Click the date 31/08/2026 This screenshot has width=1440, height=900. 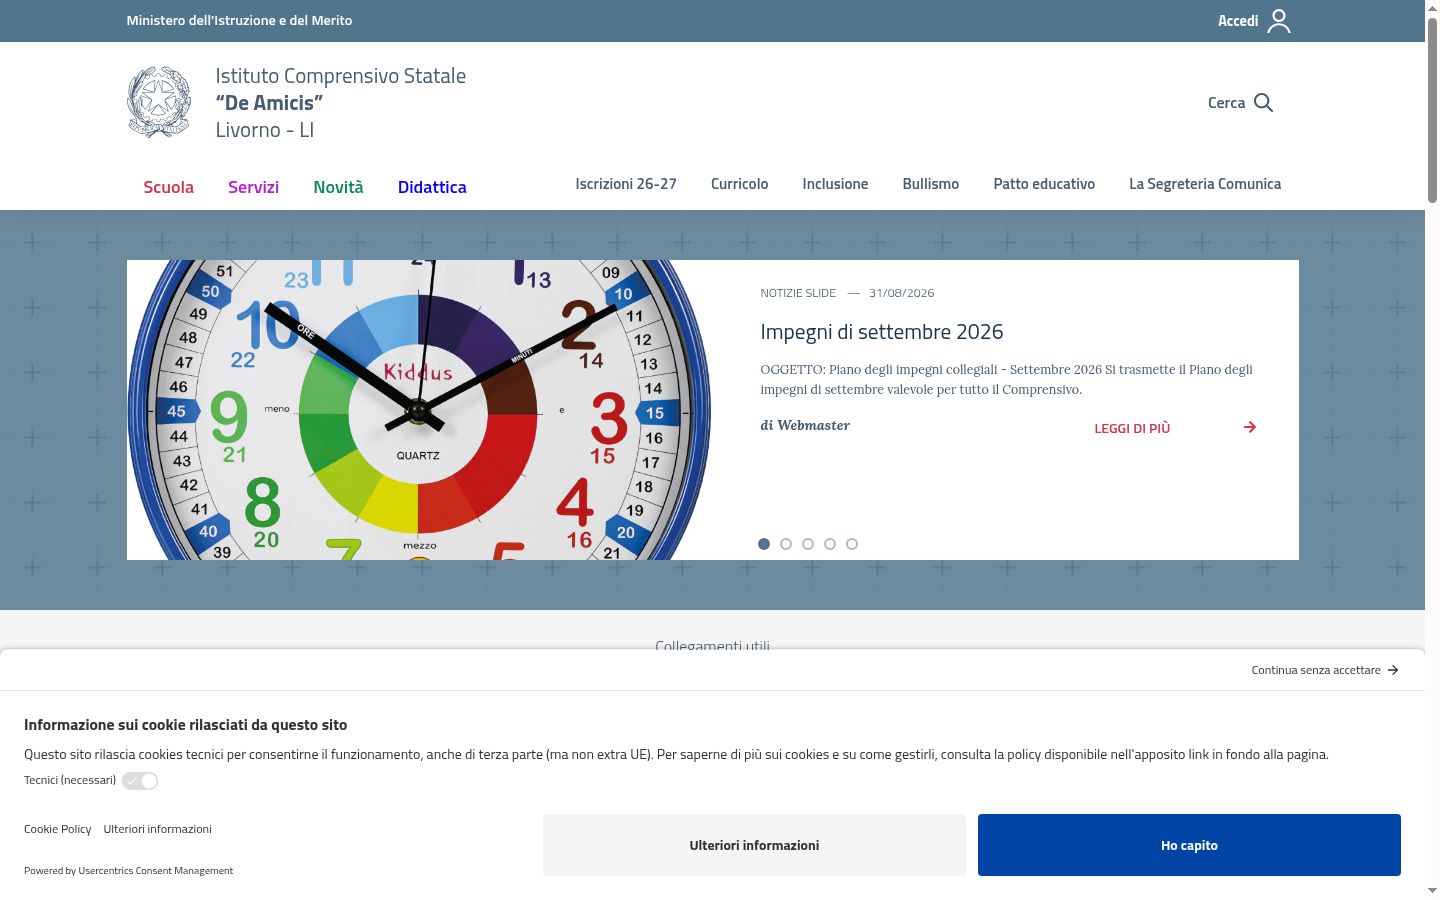[902, 293]
